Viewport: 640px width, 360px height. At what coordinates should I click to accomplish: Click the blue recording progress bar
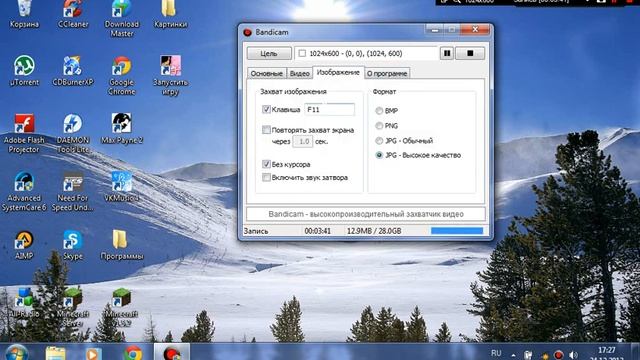point(457,231)
